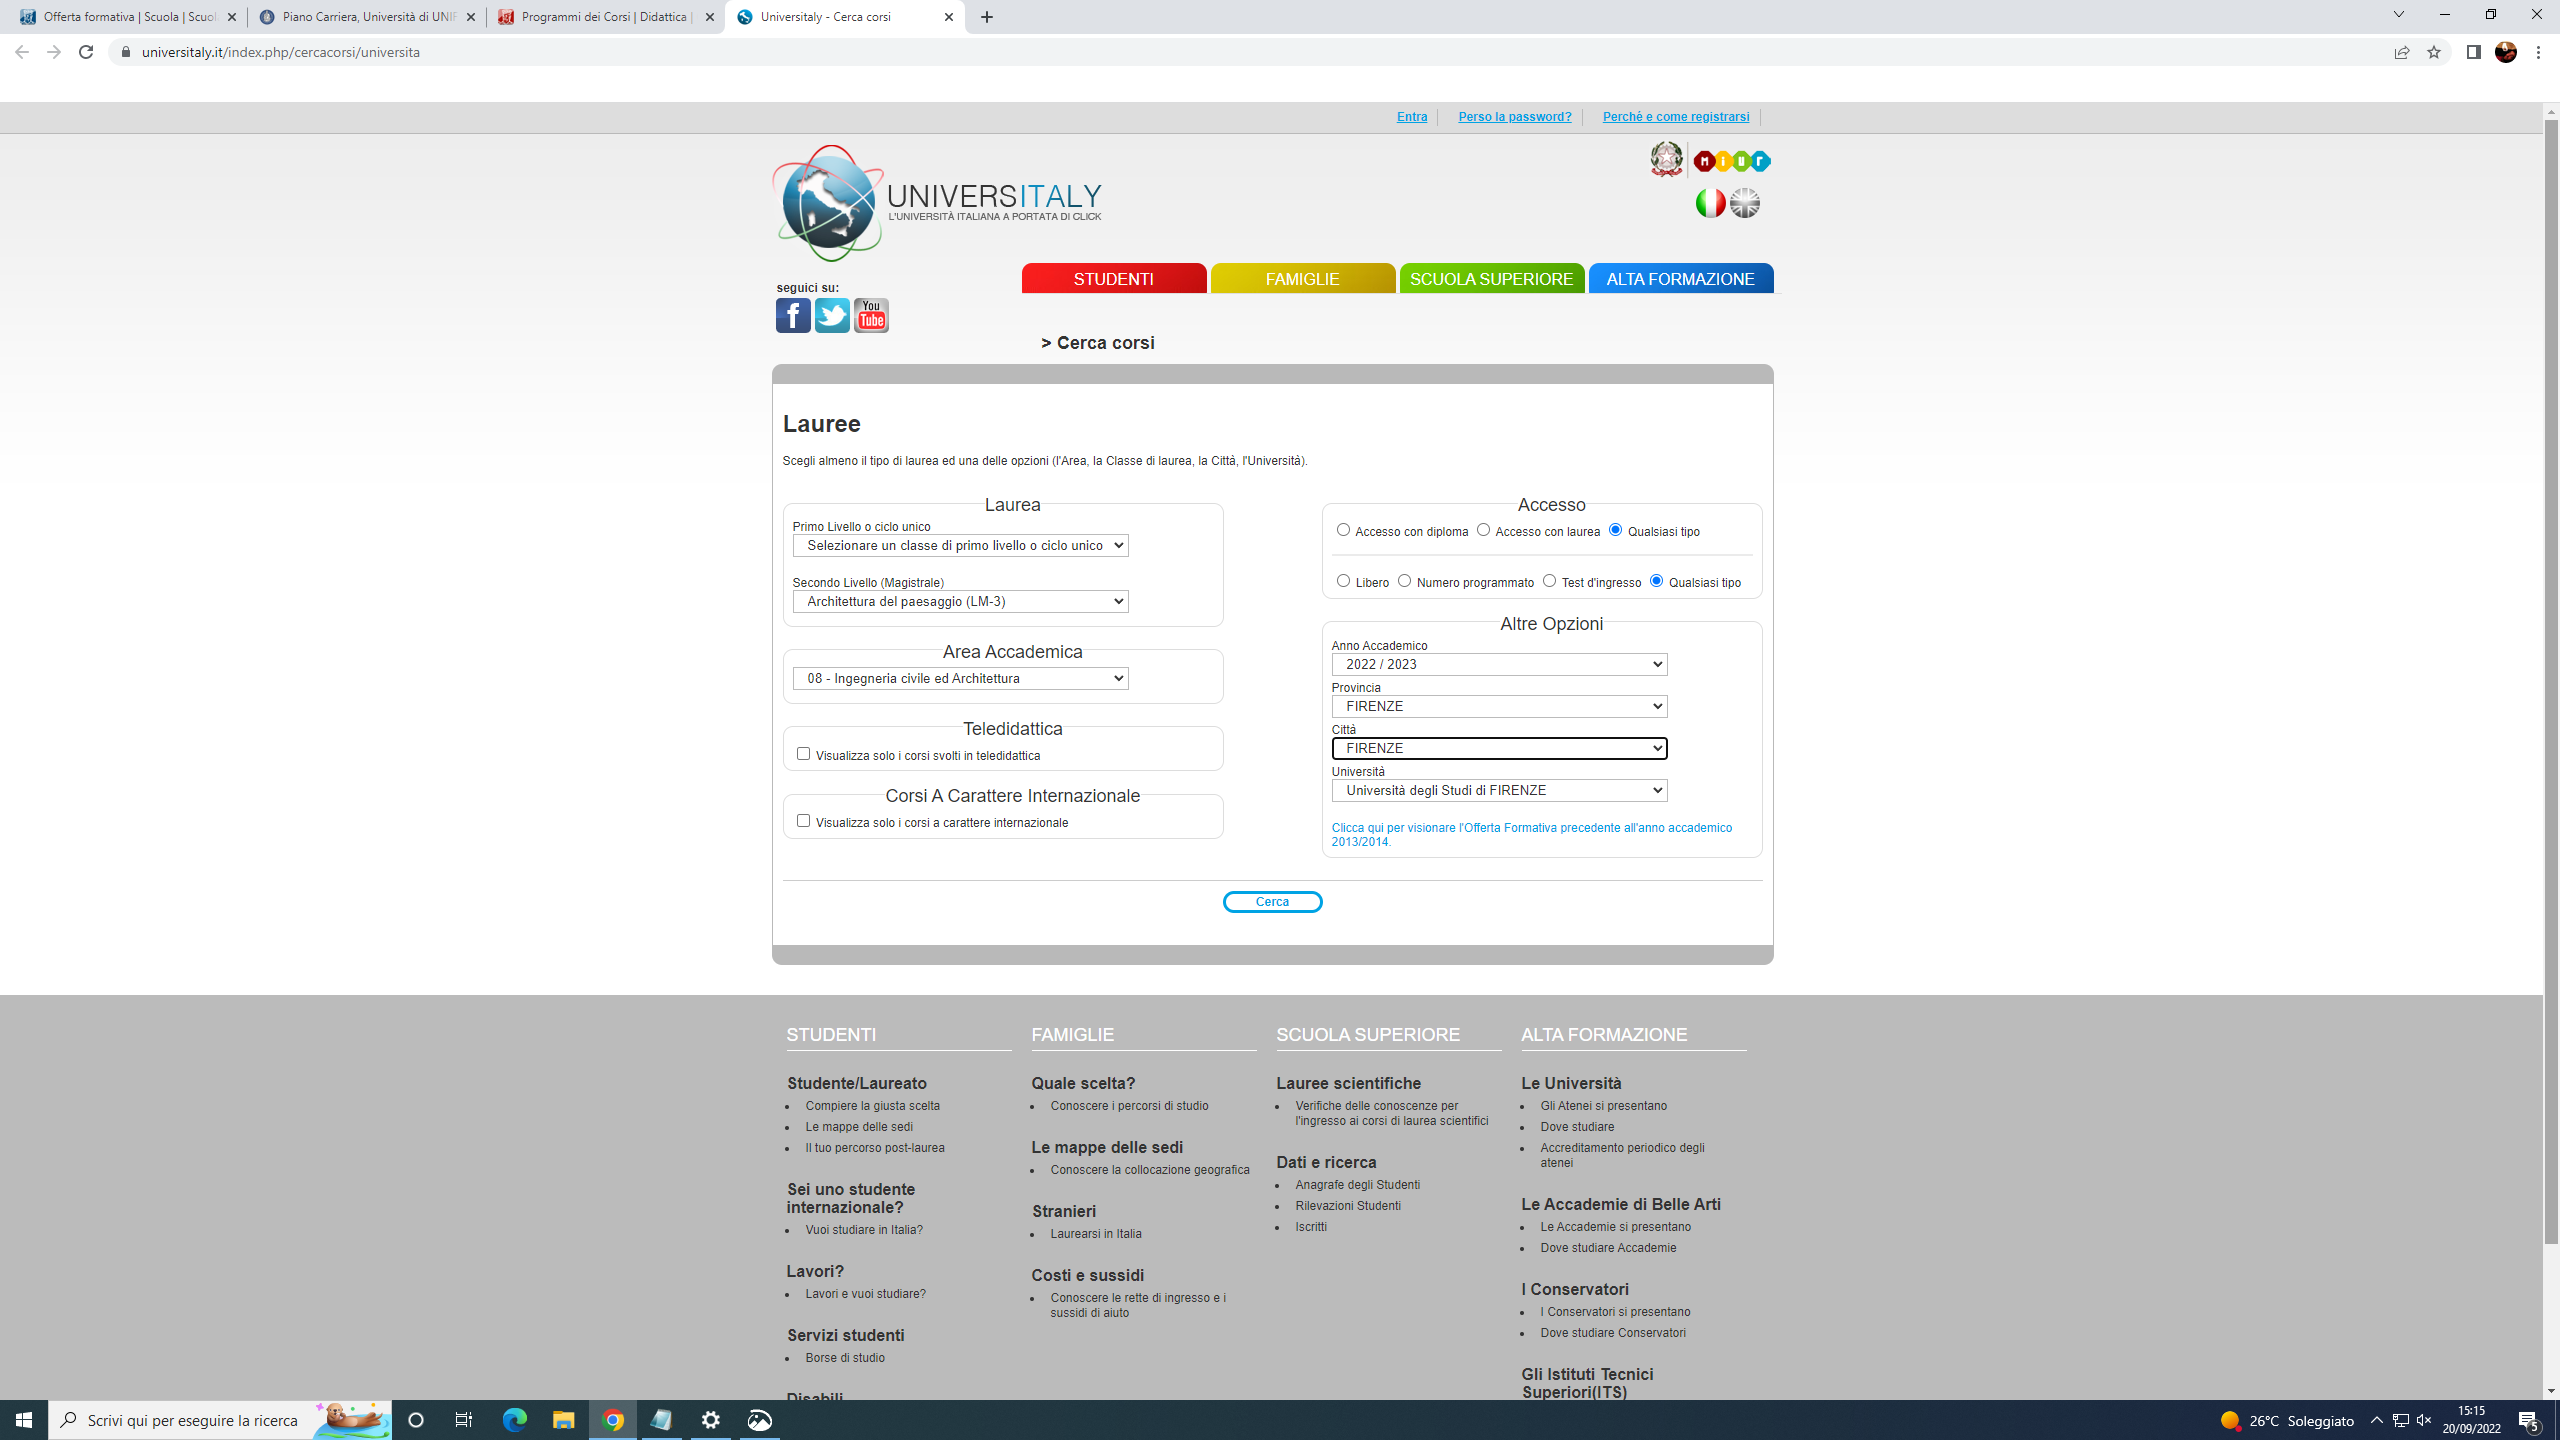Screen dimensions: 2560x1440
Task: Open weather widget 26°C Soleggiato
Action: 2288,1421
